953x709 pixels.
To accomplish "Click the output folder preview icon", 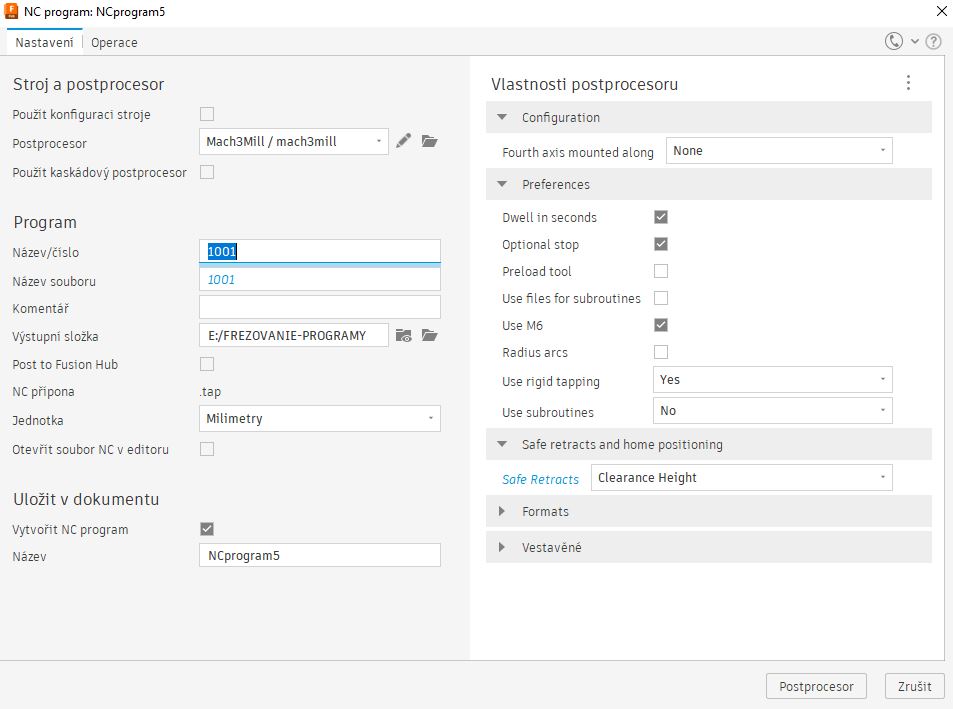I will [403, 336].
